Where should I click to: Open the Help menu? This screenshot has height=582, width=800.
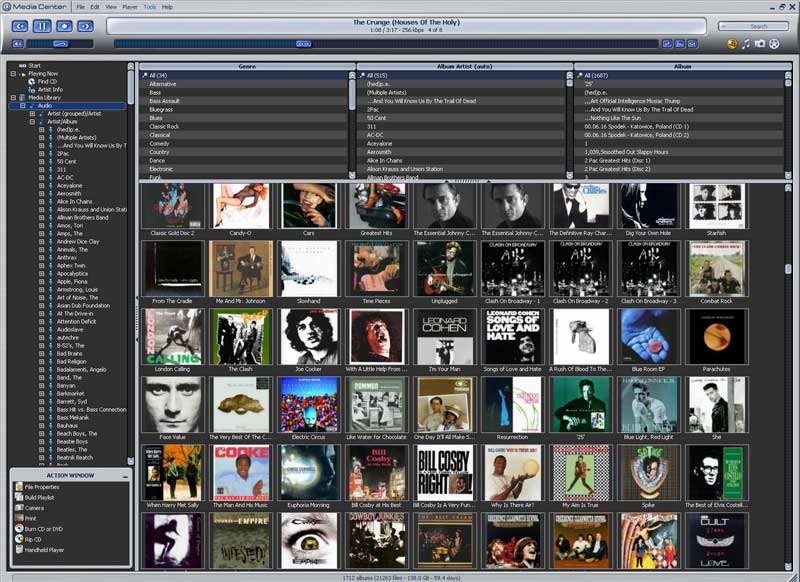click(x=167, y=7)
